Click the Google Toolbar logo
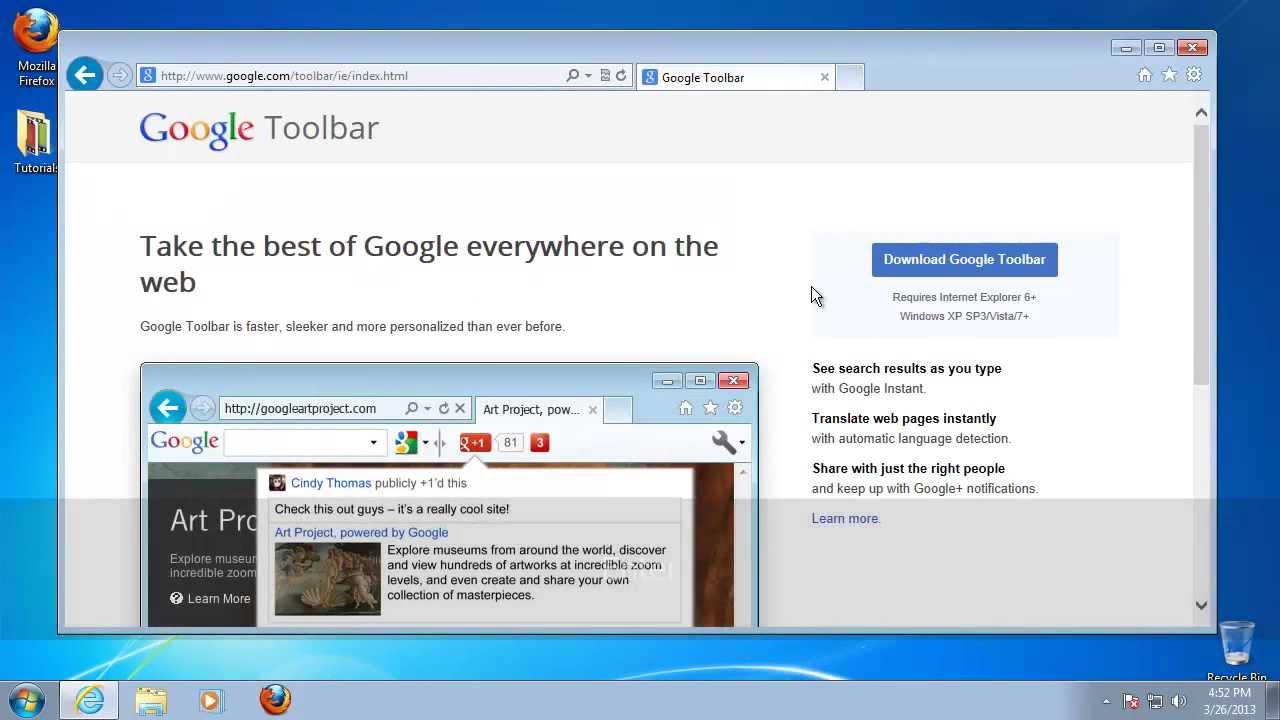Screen dimensions: 1280x720 [x=259, y=129]
